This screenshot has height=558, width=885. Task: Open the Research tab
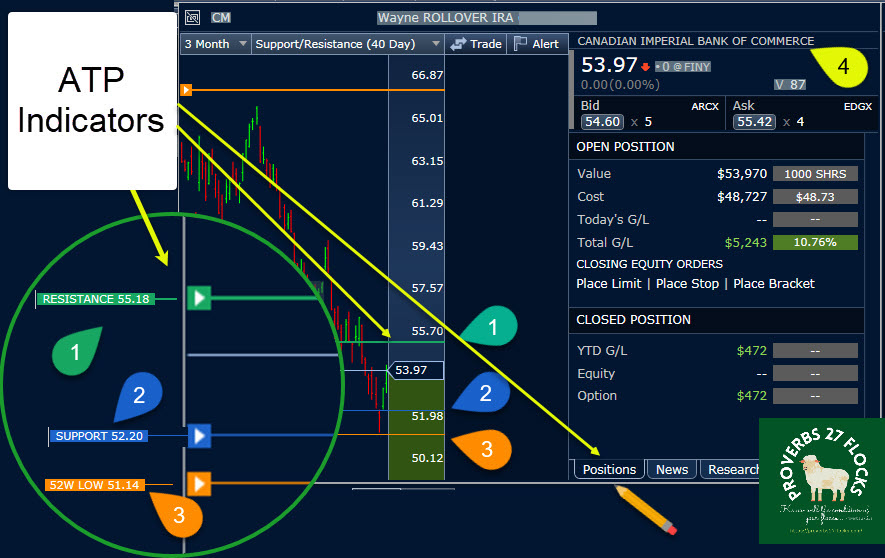tap(733, 469)
